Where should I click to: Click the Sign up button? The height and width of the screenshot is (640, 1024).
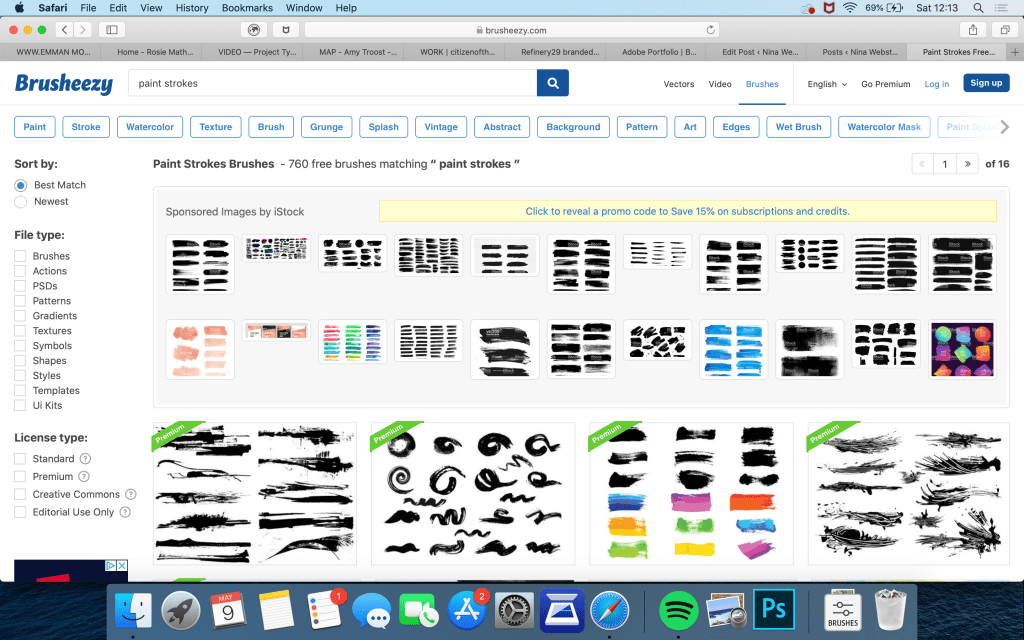pyautogui.click(x=986, y=83)
